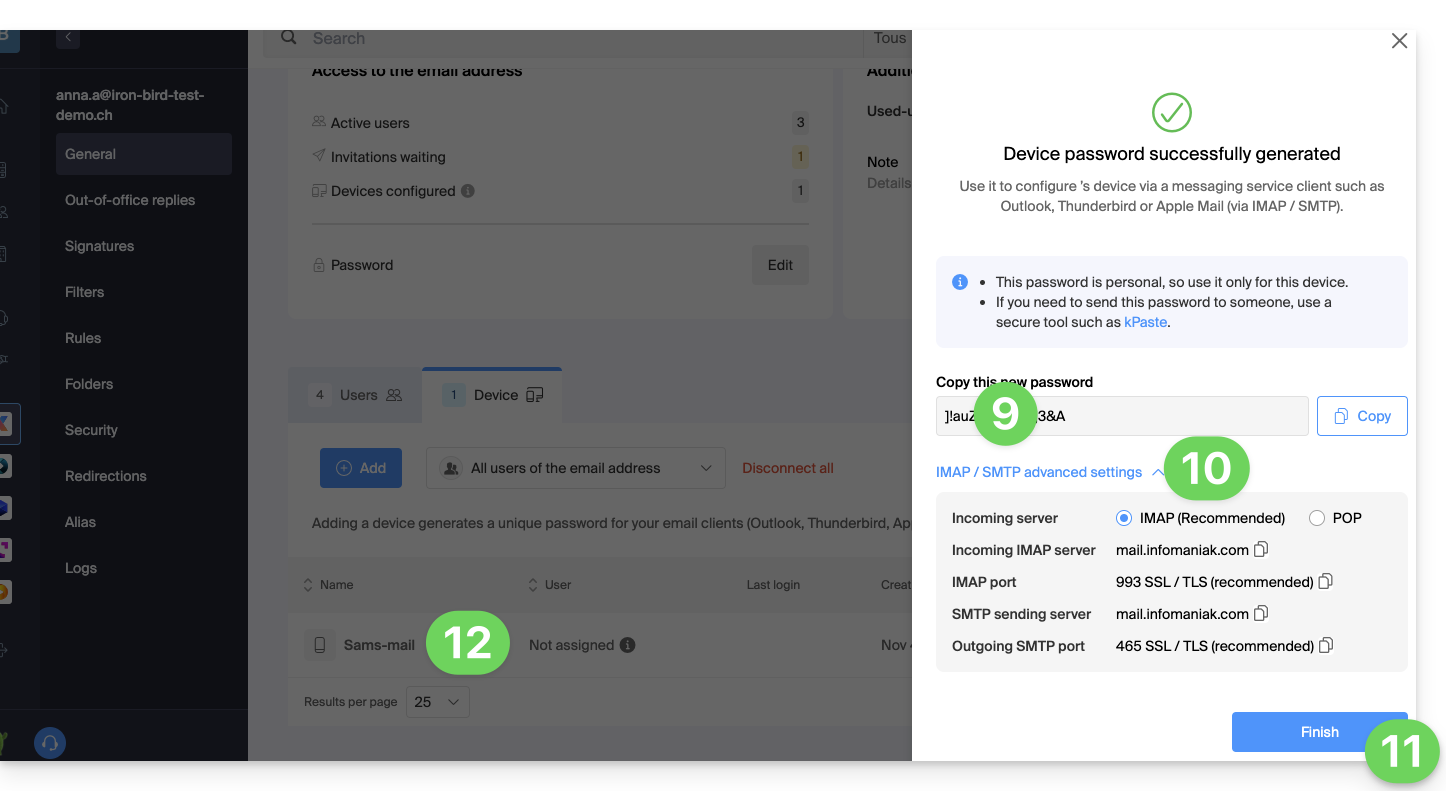
Task: Click the support headset icon at bottom
Action: [50, 743]
